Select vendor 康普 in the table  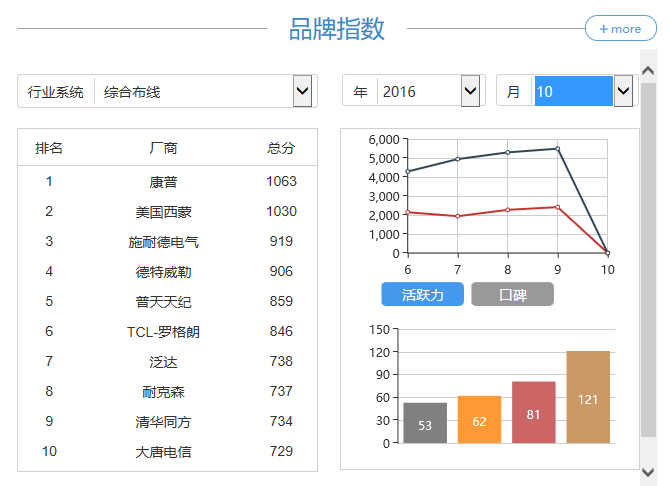(x=163, y=182)
